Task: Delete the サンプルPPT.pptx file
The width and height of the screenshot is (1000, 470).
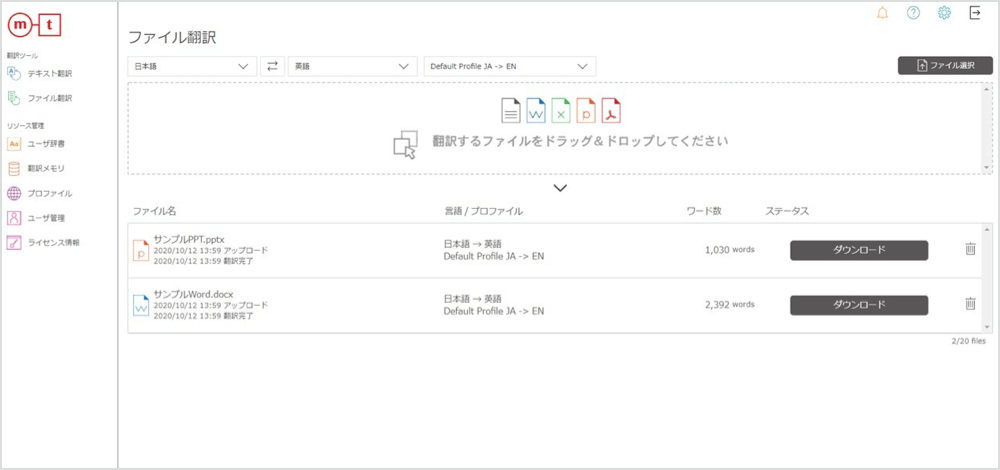Action: coord(970,249)
